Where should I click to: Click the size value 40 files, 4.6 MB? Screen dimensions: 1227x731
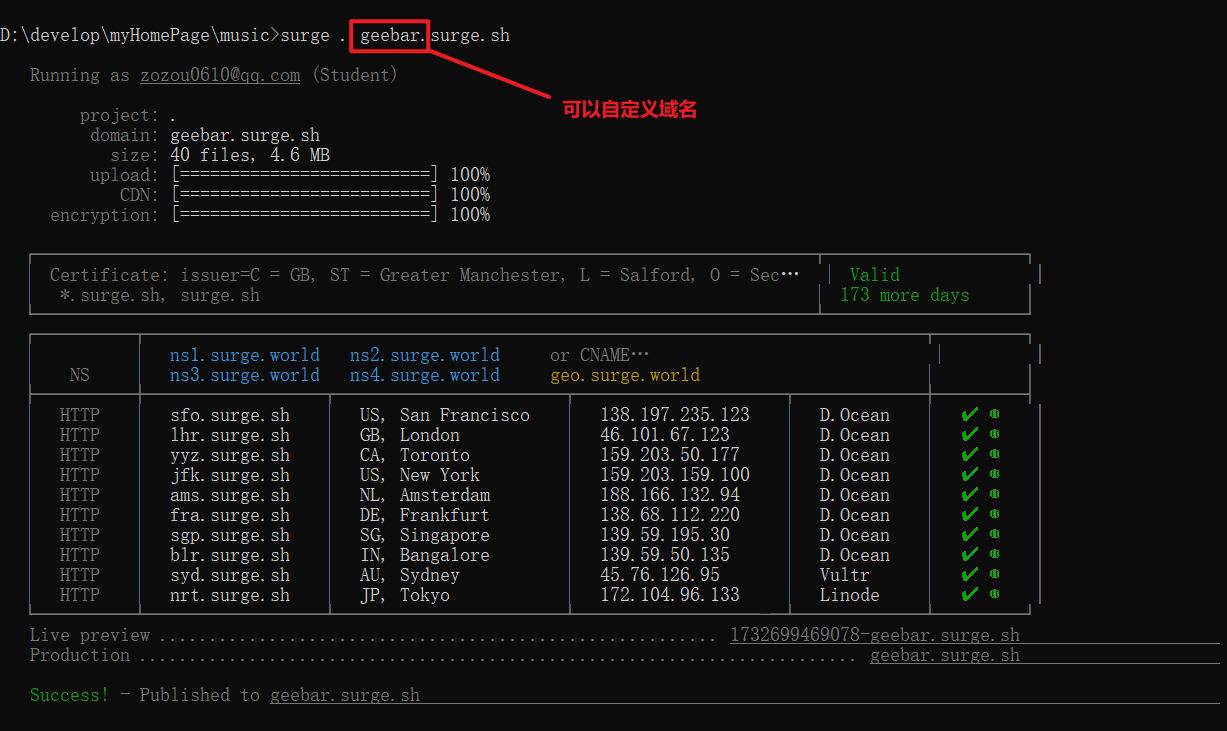coord(250,155)
